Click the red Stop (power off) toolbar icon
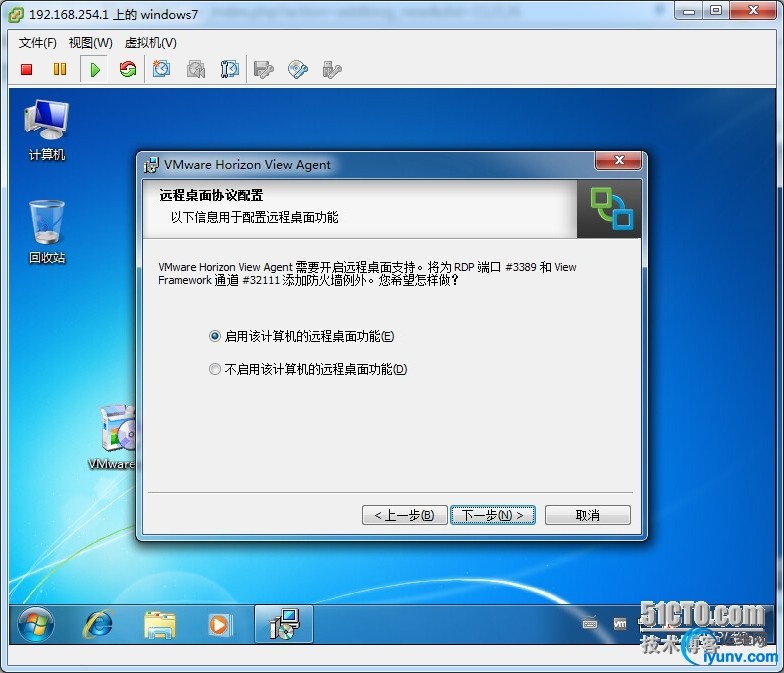 coord(26,69)
